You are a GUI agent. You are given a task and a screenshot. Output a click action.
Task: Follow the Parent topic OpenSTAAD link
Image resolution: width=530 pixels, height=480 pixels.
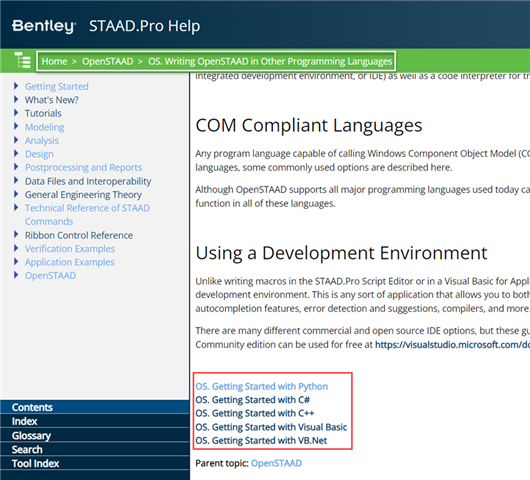pyautogui.click(x=276, y=463)
